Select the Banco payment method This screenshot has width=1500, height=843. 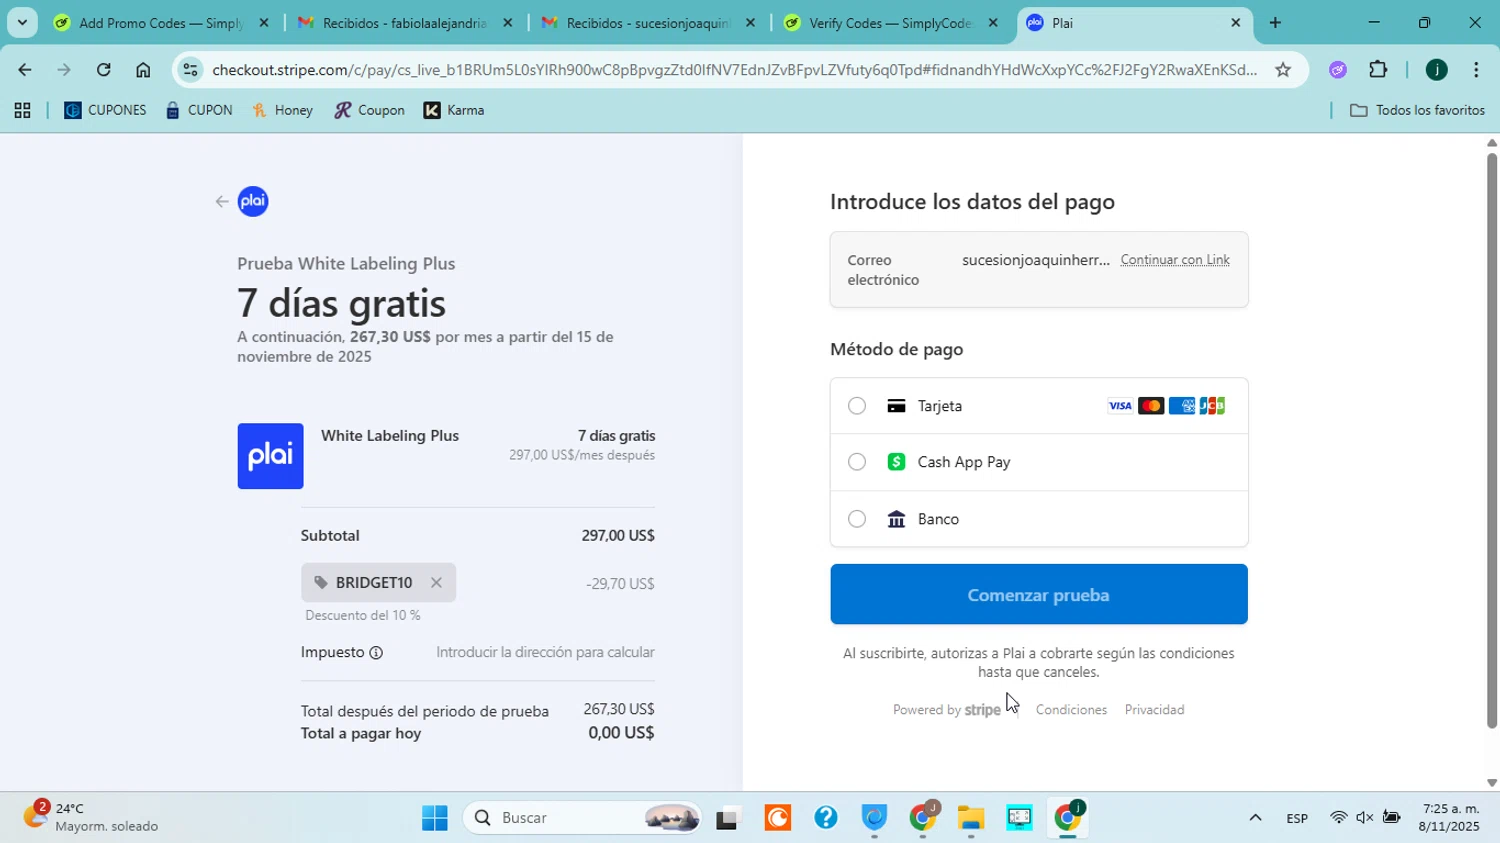[x=857, y=519]
